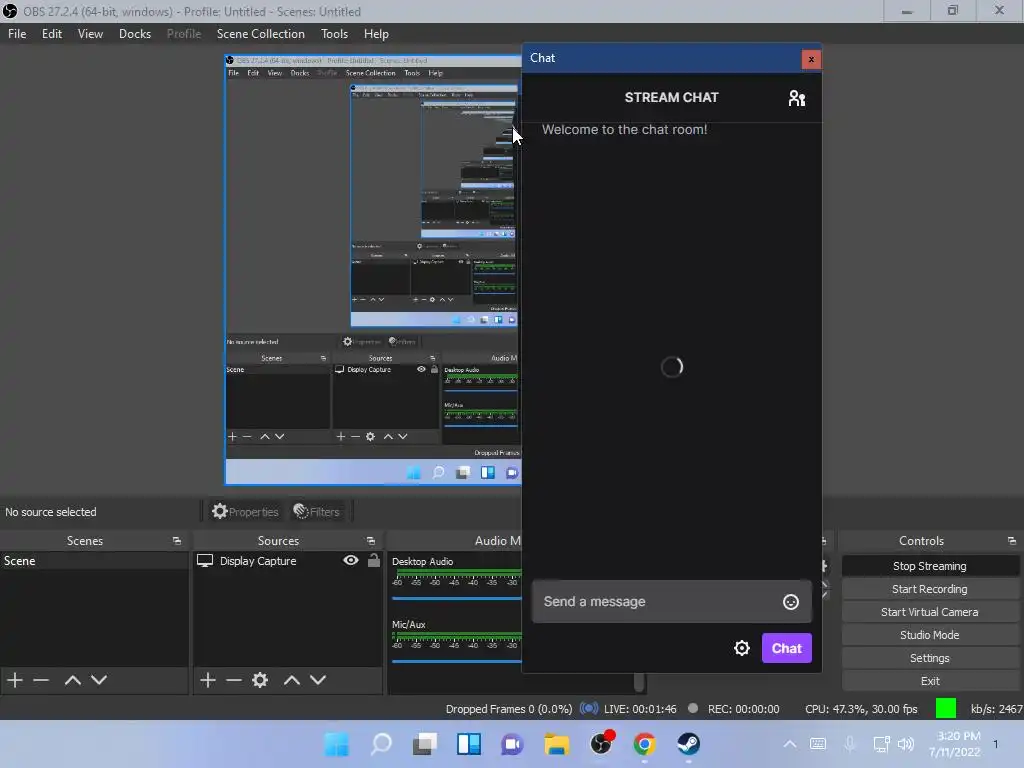The image size is (1024, 768).
Task: Open chat settings gear icon
Action: pyautogui.click(x=742, y=648)
